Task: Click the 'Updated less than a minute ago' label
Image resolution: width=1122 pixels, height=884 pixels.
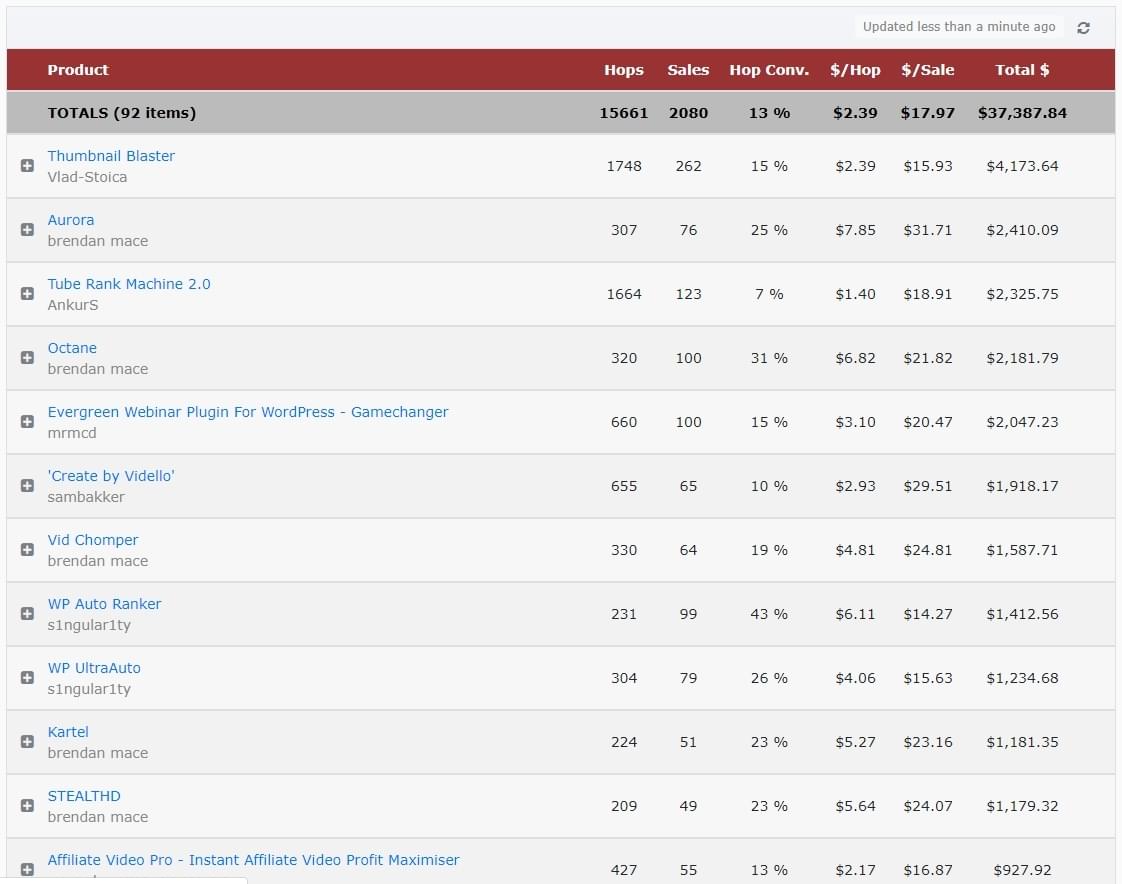Action: (x=959, y=27)
